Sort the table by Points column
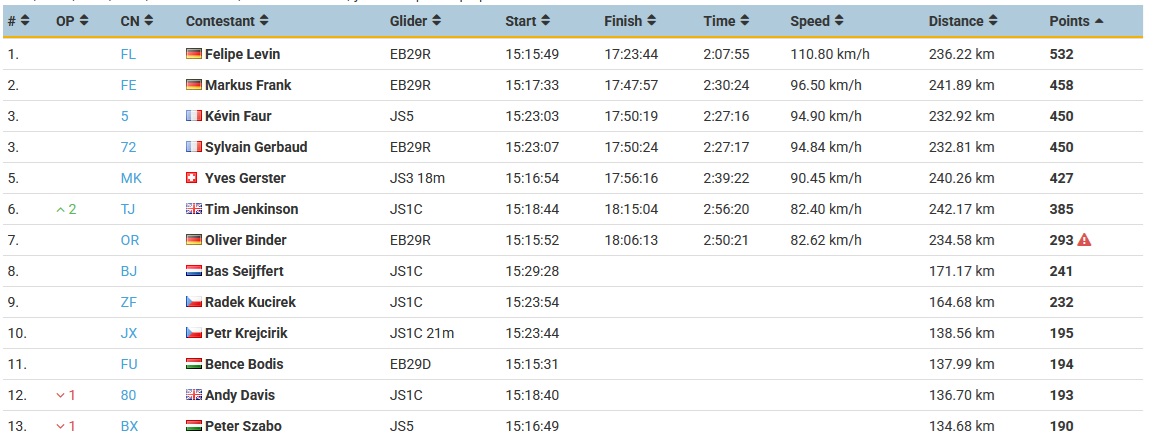Screen dimensions: 1160x441 coord(1076,21)
